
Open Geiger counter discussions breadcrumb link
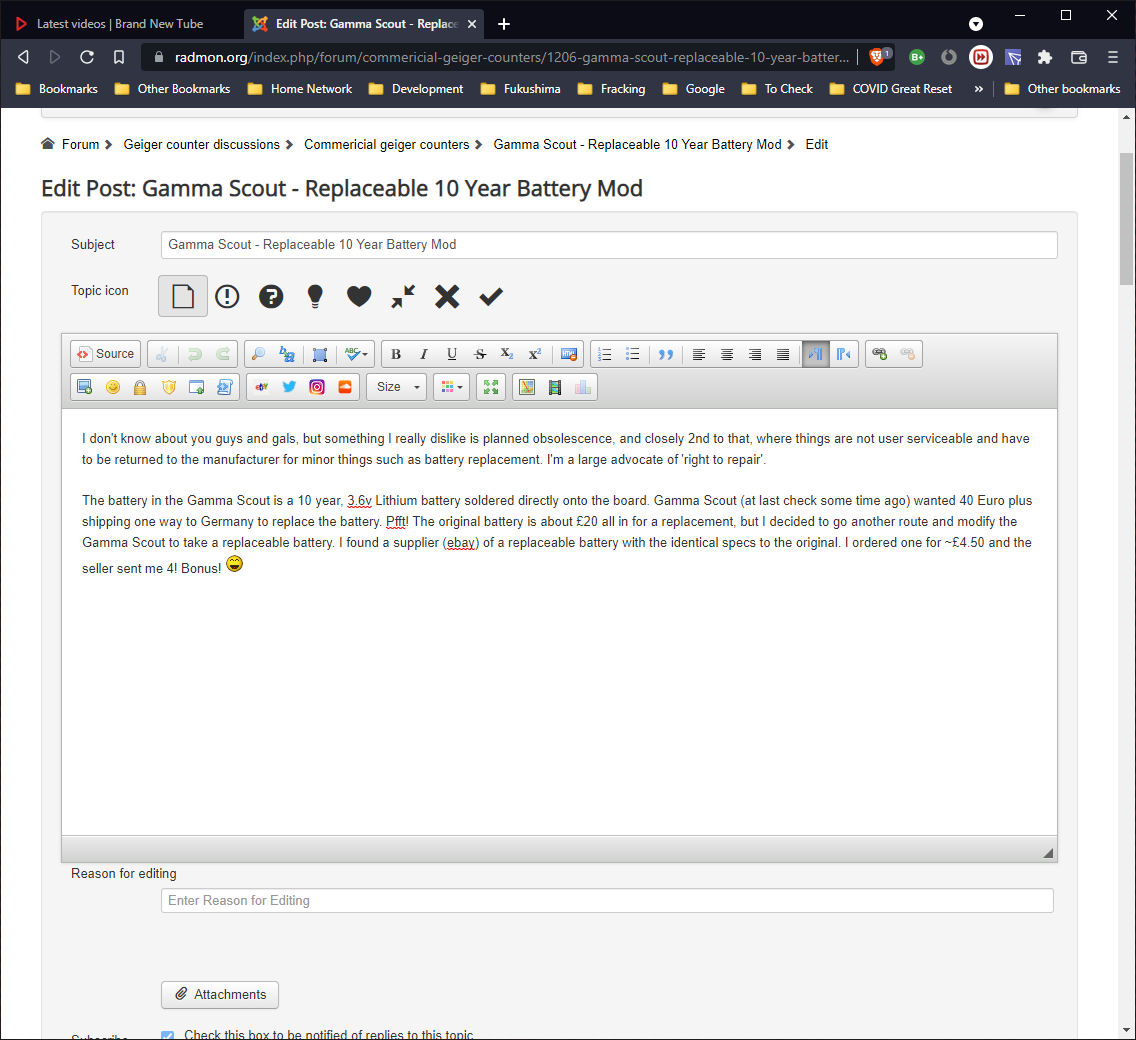[201, 144]
